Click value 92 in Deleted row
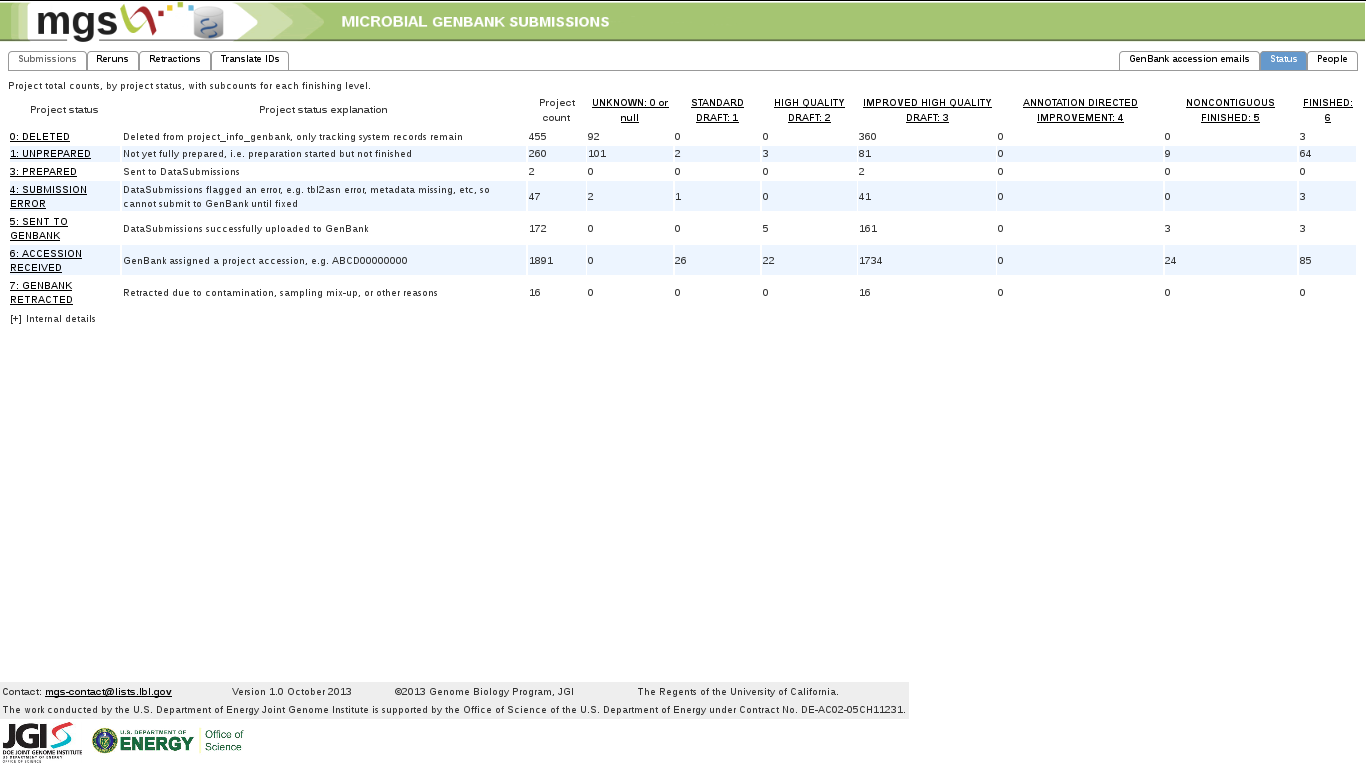This screenshot has height=768, width=1366. [594, 137]
